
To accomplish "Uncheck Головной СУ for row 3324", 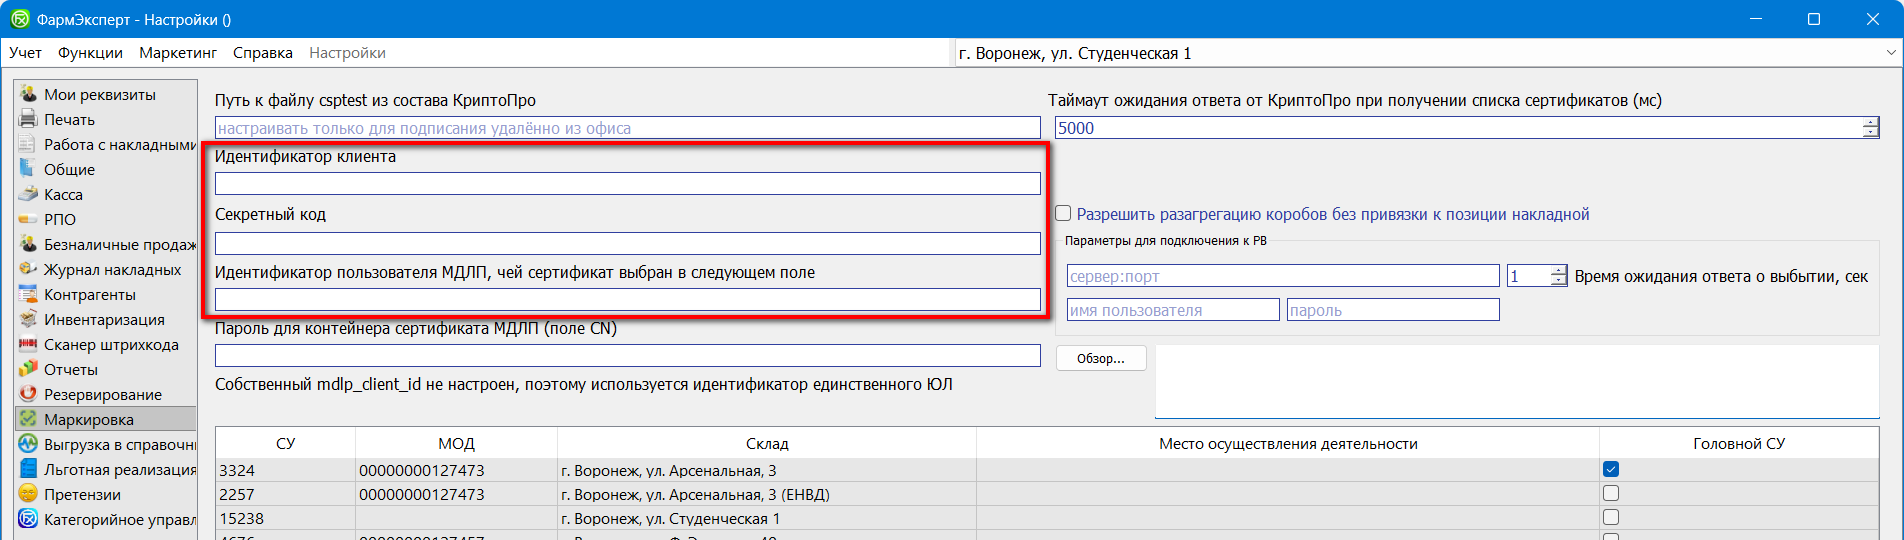I will tap(1610, 469).
